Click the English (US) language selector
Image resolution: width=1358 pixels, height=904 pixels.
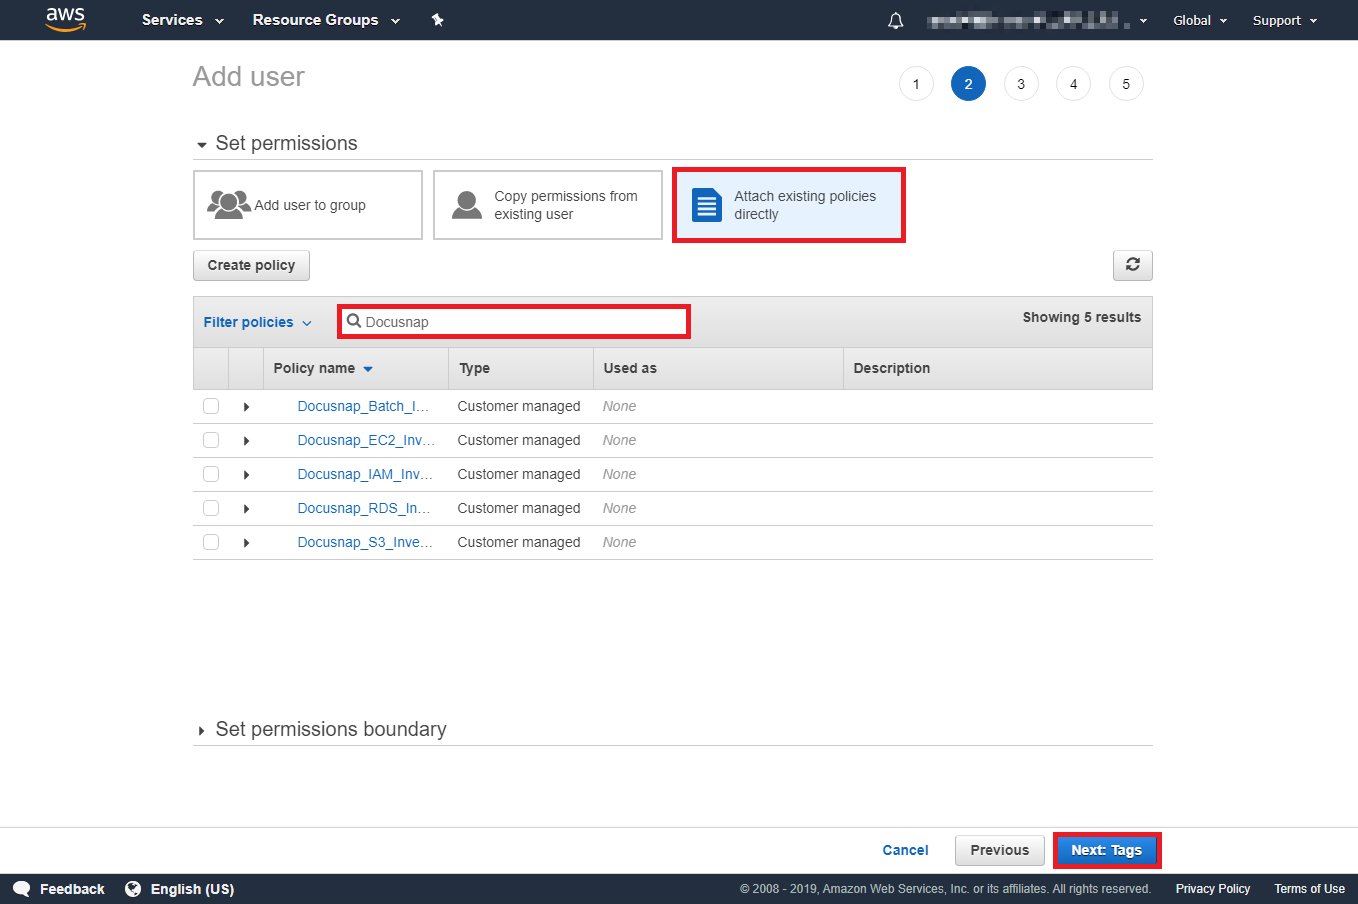point(192,889)
